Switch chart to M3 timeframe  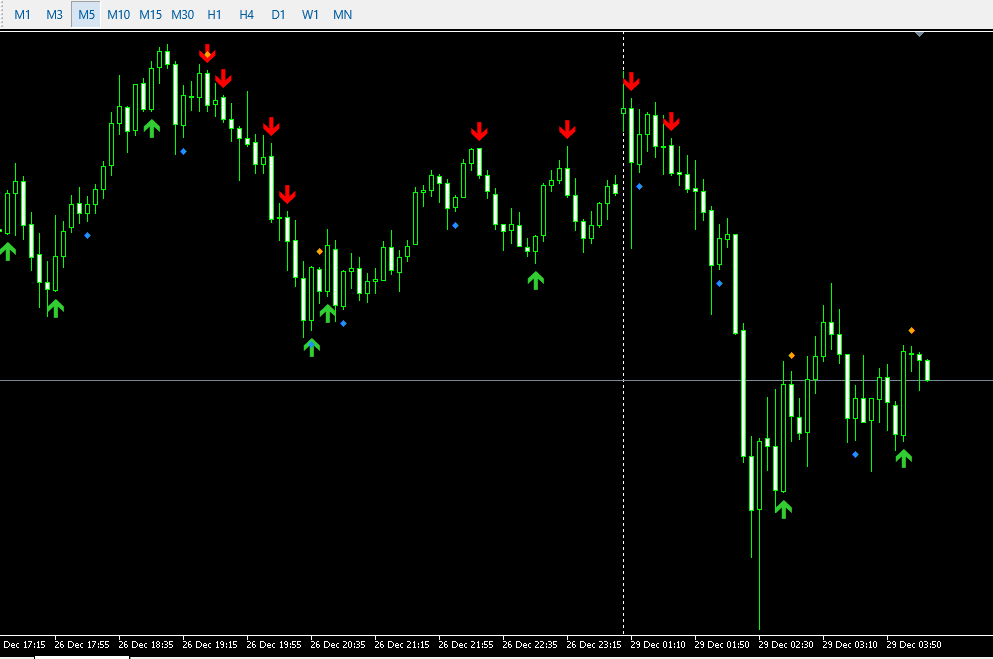tap(54, 15)
